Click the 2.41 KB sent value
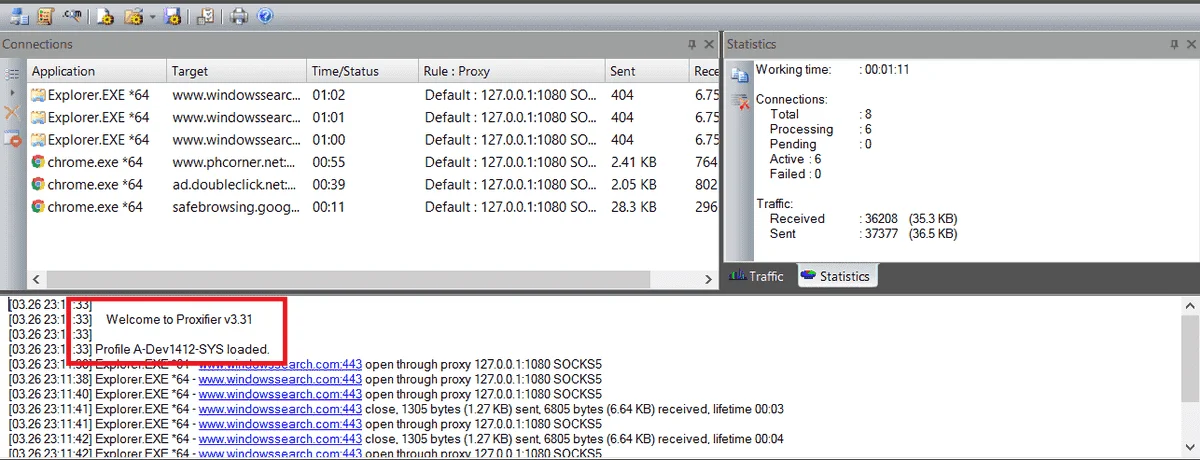This screenshot has width=1200, height=460. point(634,162)
